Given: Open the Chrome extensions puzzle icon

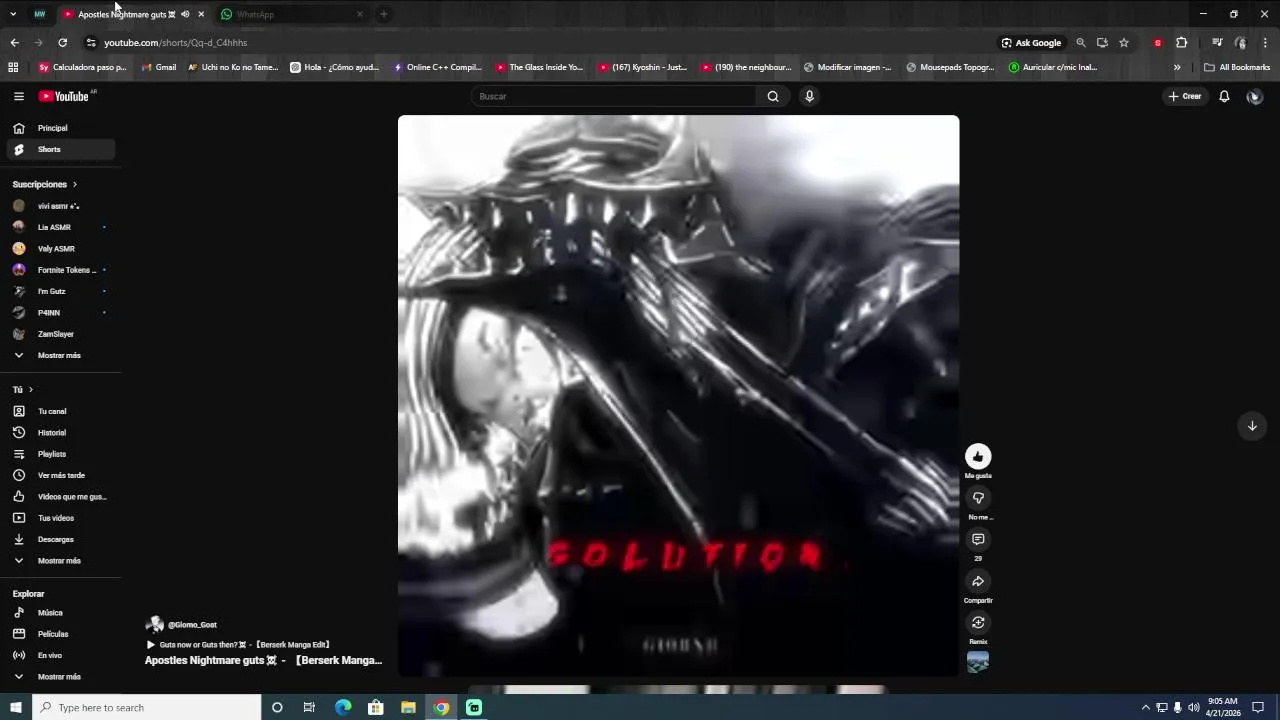Looking at the screenshot, I should [x=1182, y=43].
